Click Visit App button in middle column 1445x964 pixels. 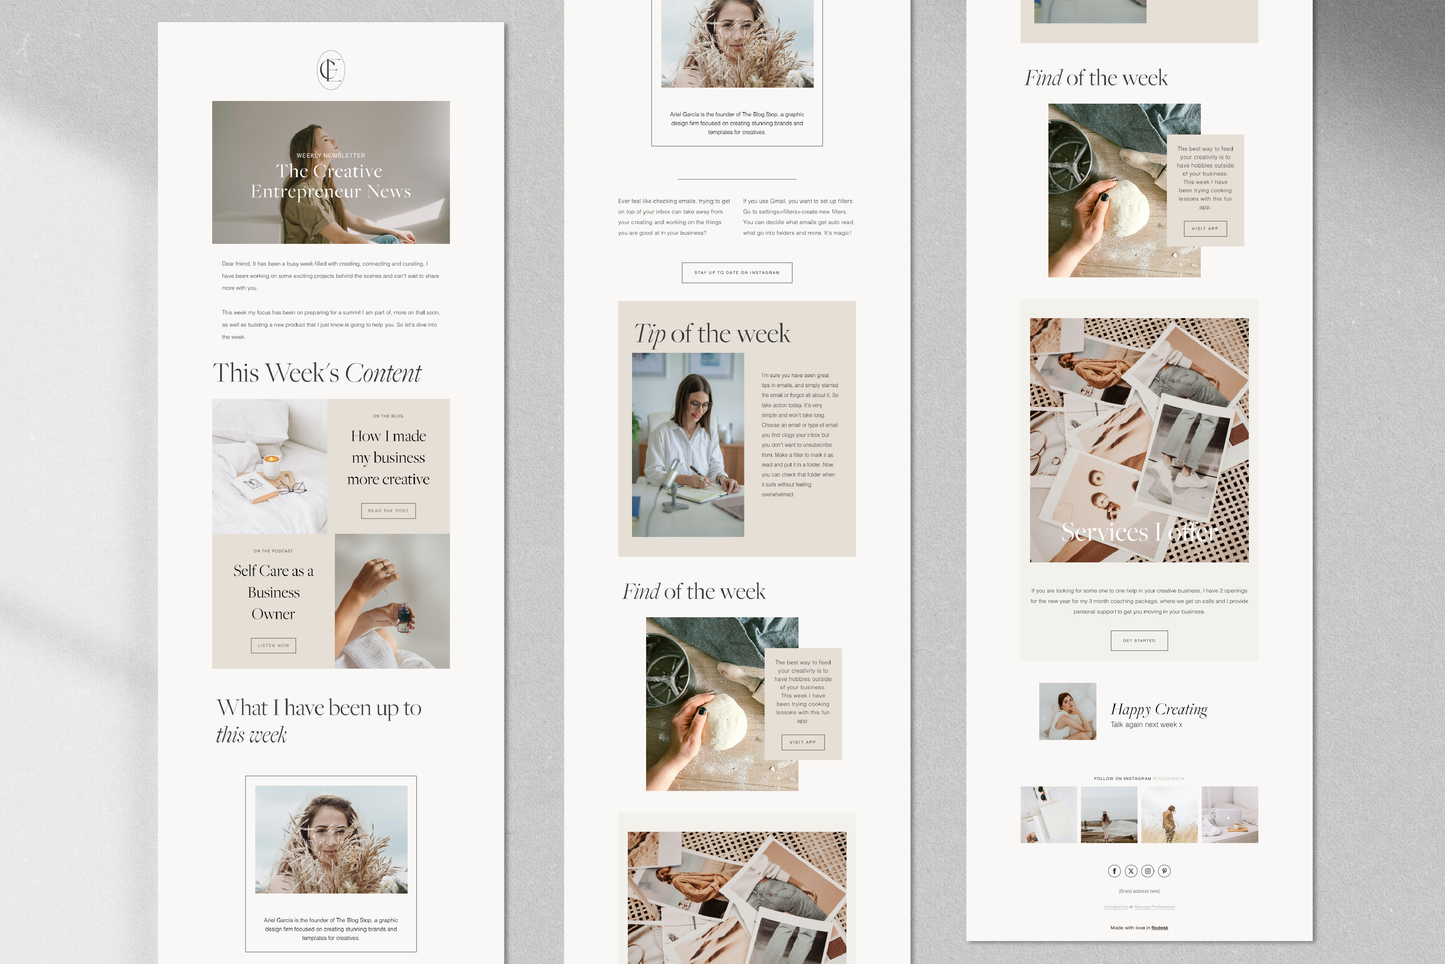click(803, 742)
